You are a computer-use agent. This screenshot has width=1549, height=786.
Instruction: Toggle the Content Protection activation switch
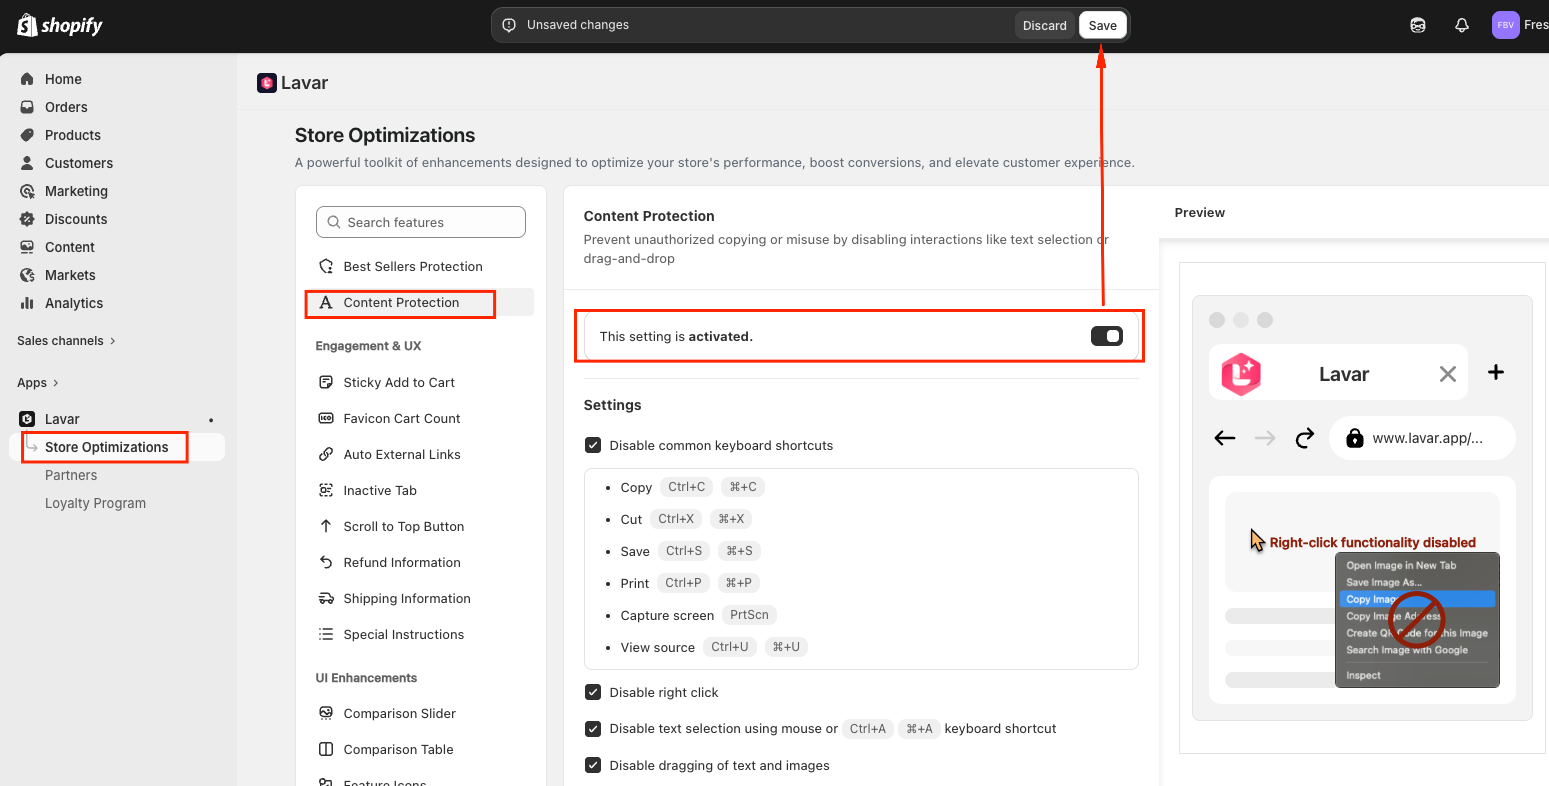point(1107,336)
